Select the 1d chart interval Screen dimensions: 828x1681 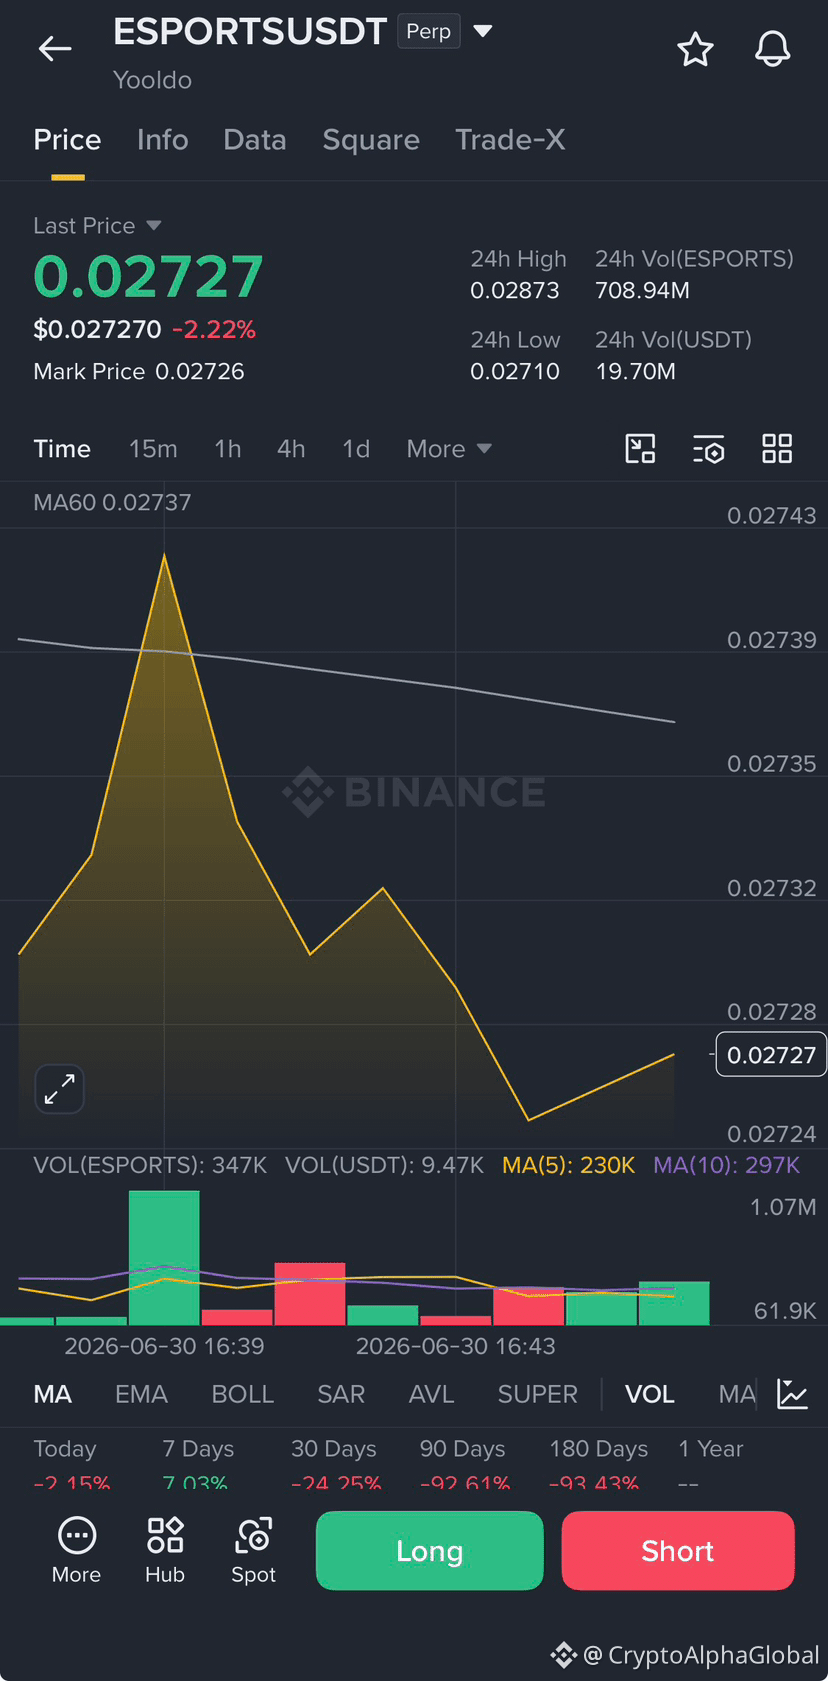coord(356,449)
